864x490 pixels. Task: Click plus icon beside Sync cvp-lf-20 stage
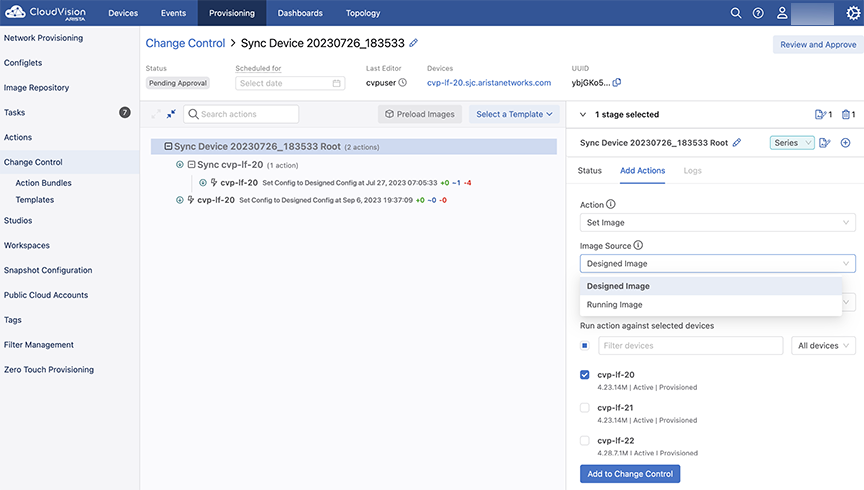point(180,165)
